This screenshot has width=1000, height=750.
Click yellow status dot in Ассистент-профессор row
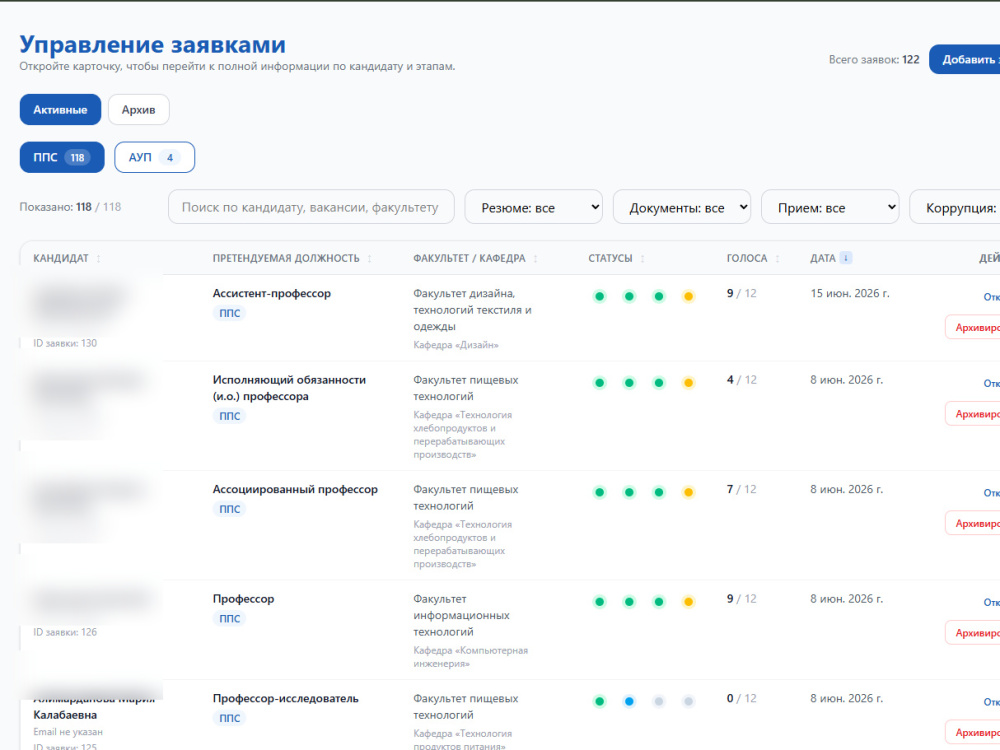click(688, 296)
